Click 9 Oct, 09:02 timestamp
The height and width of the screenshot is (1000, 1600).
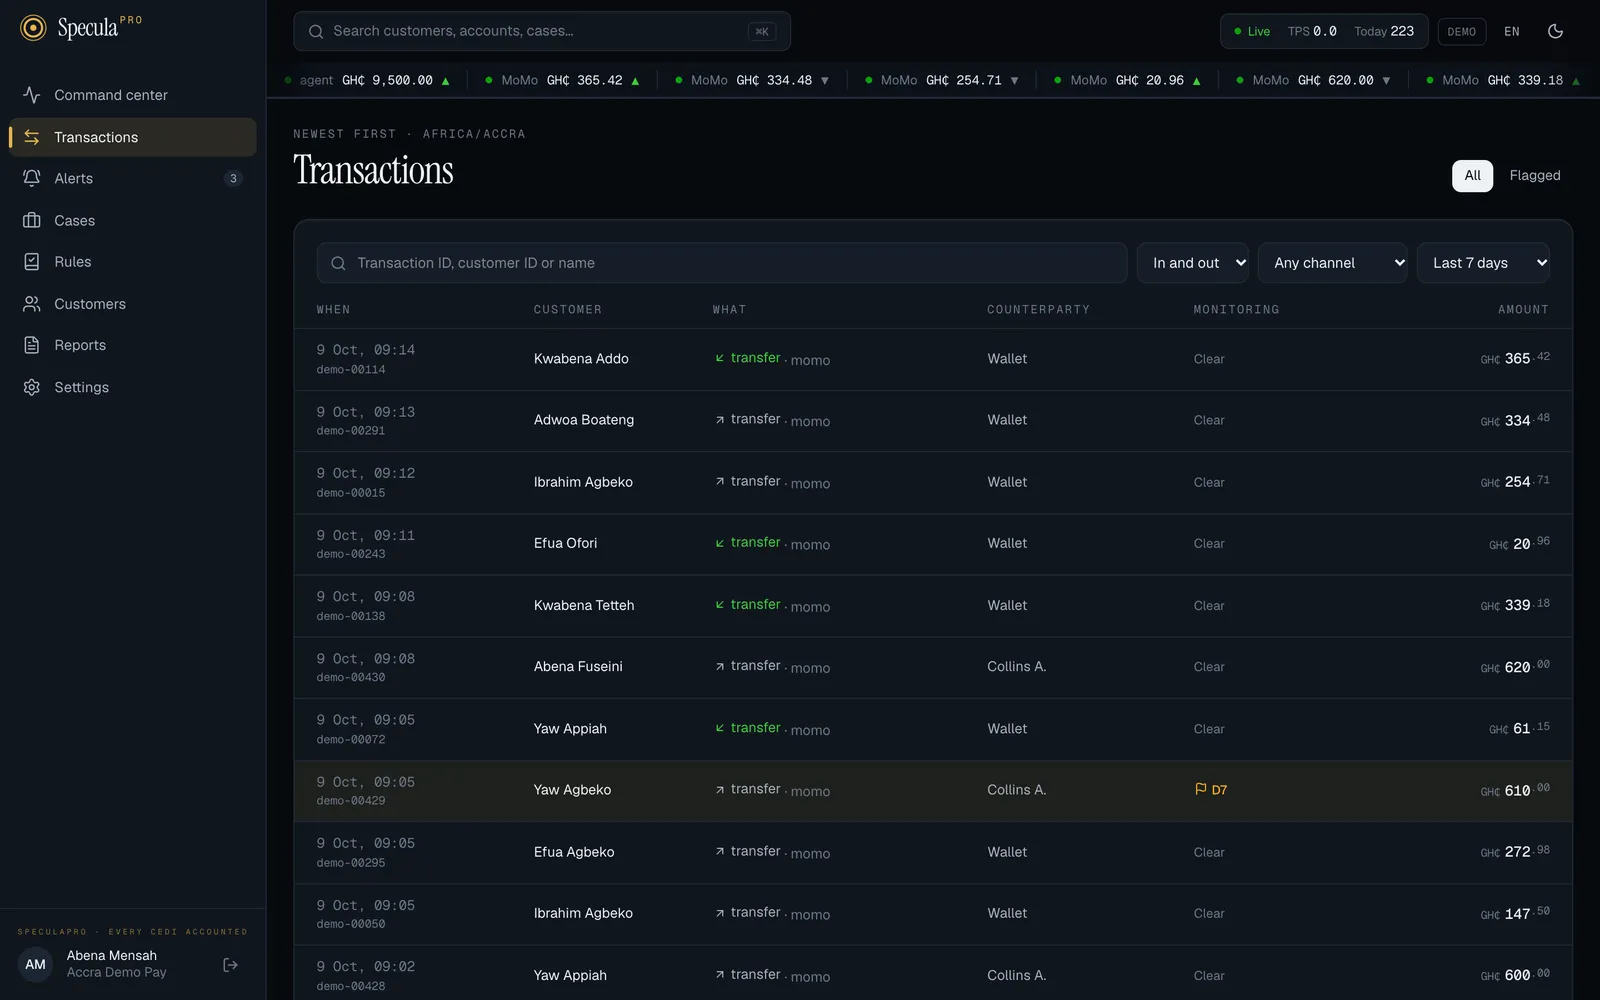point(366,967)
